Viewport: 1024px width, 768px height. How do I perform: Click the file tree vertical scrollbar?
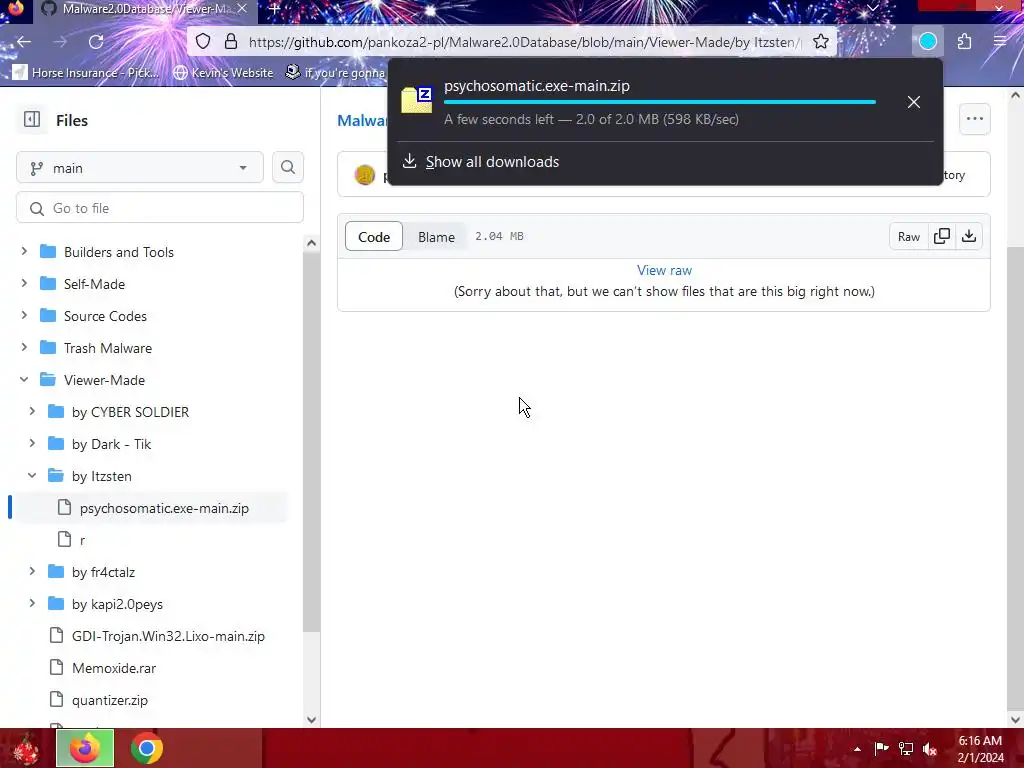point(312,444)
